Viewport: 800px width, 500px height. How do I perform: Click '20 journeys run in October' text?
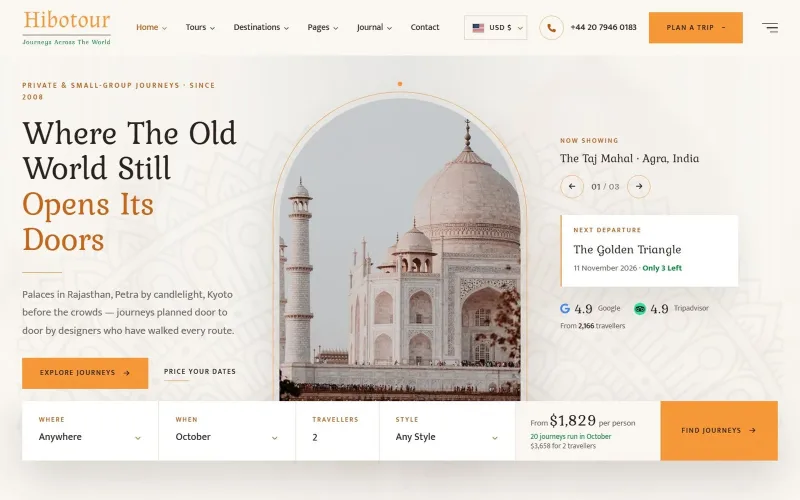[570, 436]
